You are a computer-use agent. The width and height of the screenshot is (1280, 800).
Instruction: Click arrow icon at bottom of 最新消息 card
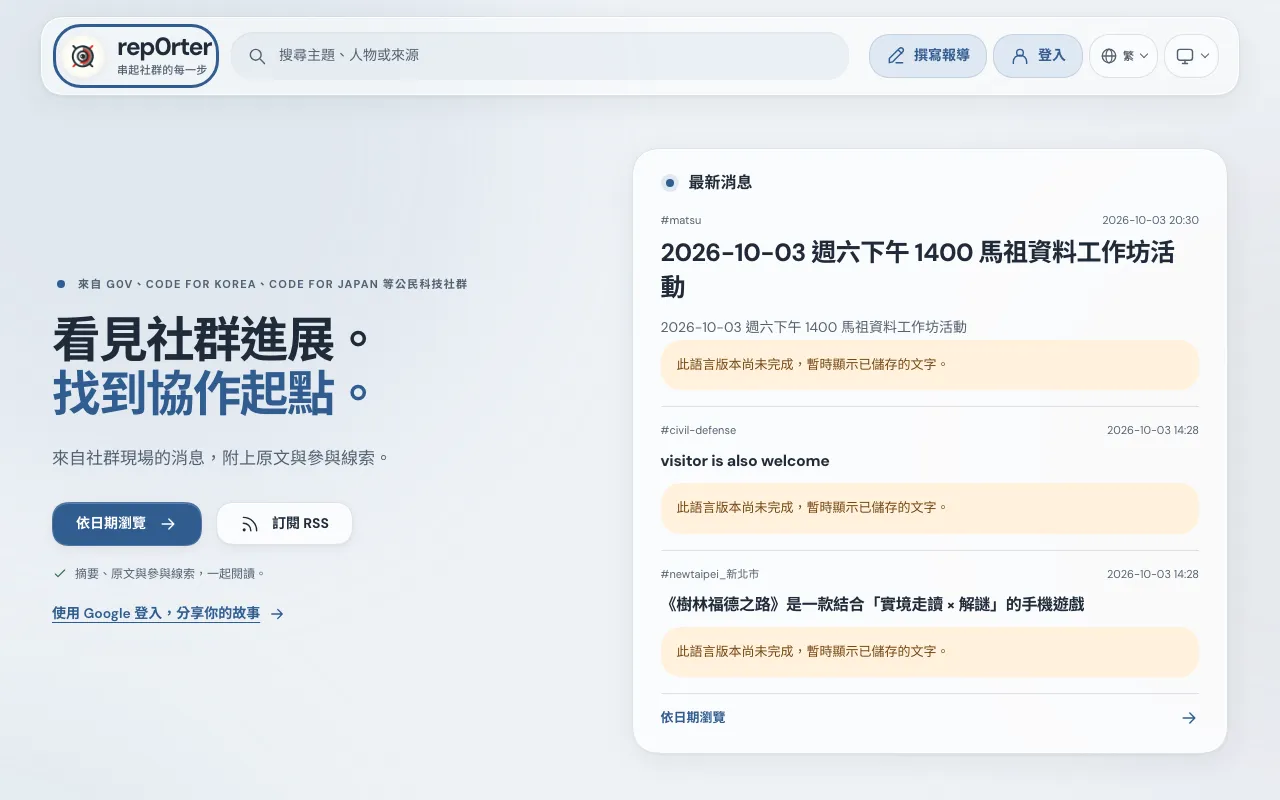pyautogui.click(x=1189, y=718)
